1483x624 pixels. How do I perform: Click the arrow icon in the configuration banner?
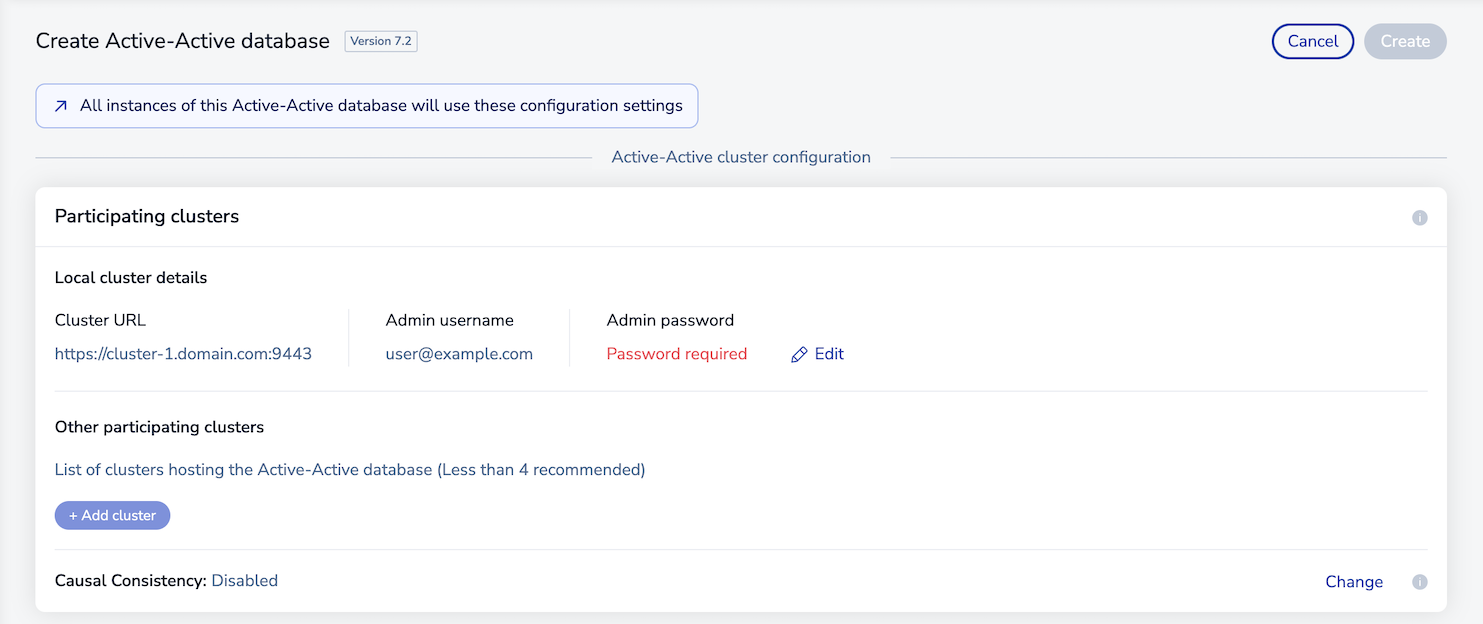pos(61,106)
